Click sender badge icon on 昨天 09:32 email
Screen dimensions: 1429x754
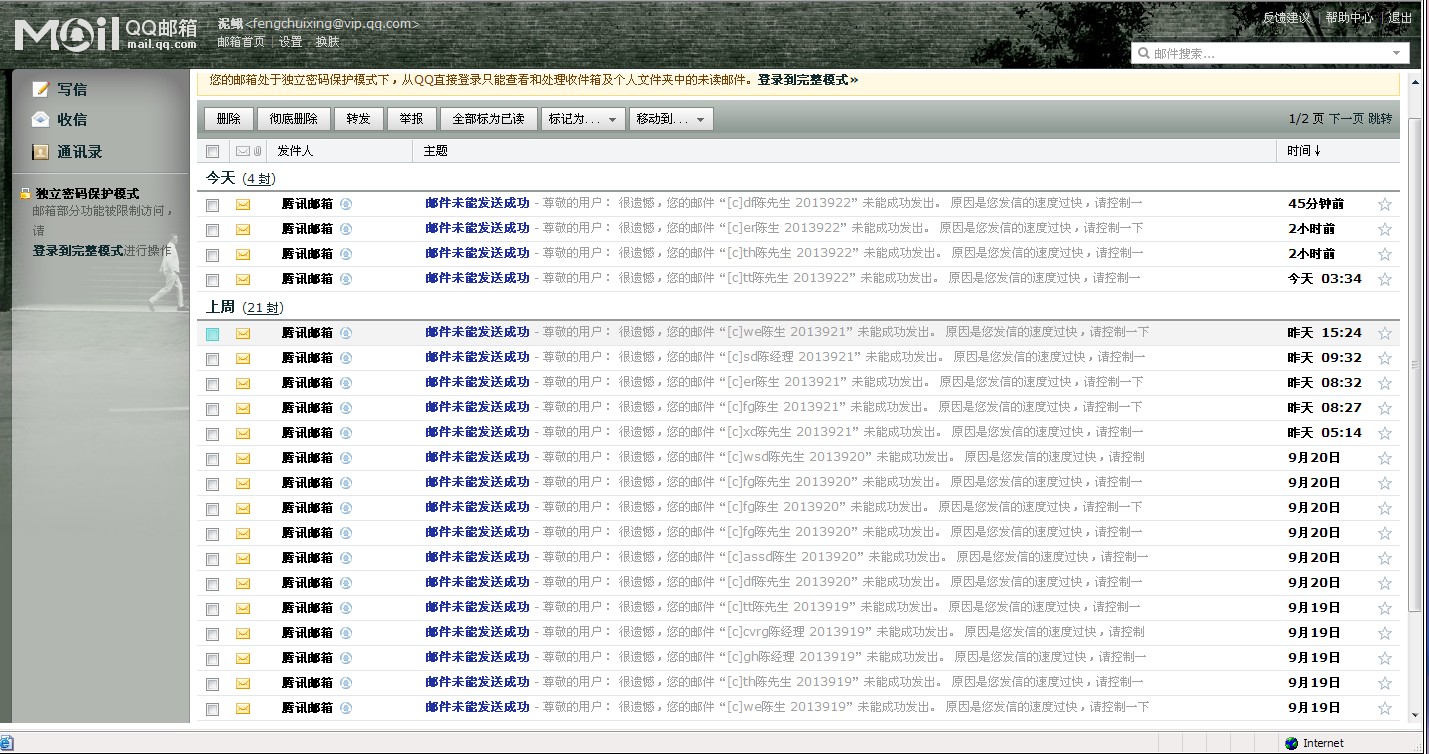(346, 358)
